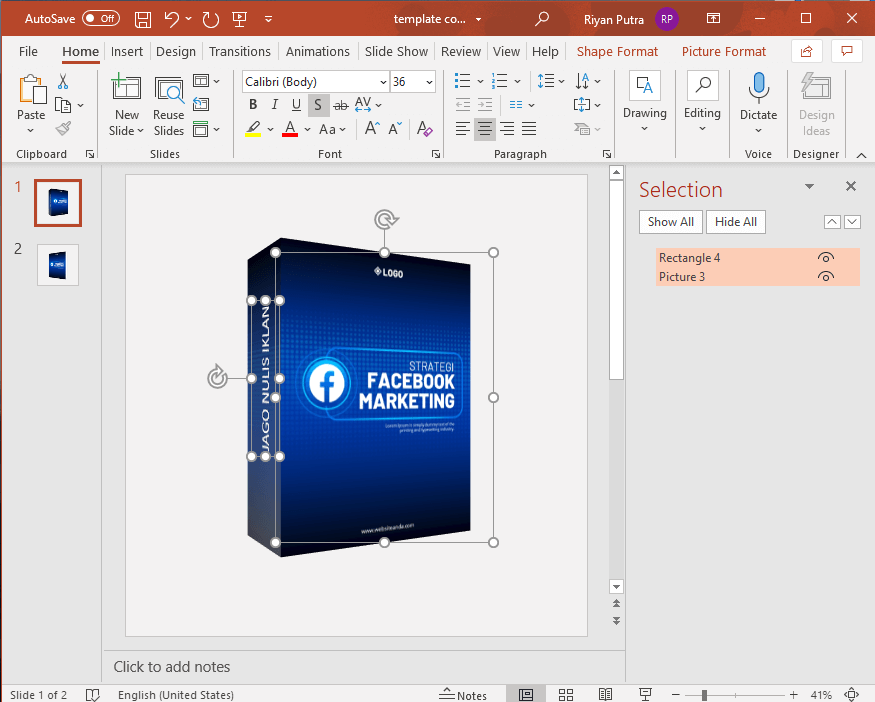Image resolution: width=875 pixels, height=702 pixels.
Task: Toggle Center alignment
Action: click(484, 129)
